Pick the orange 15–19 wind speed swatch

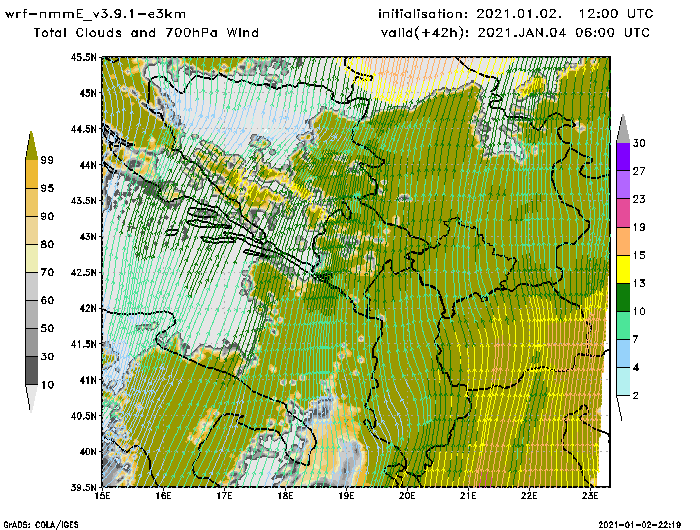[623, 241]
